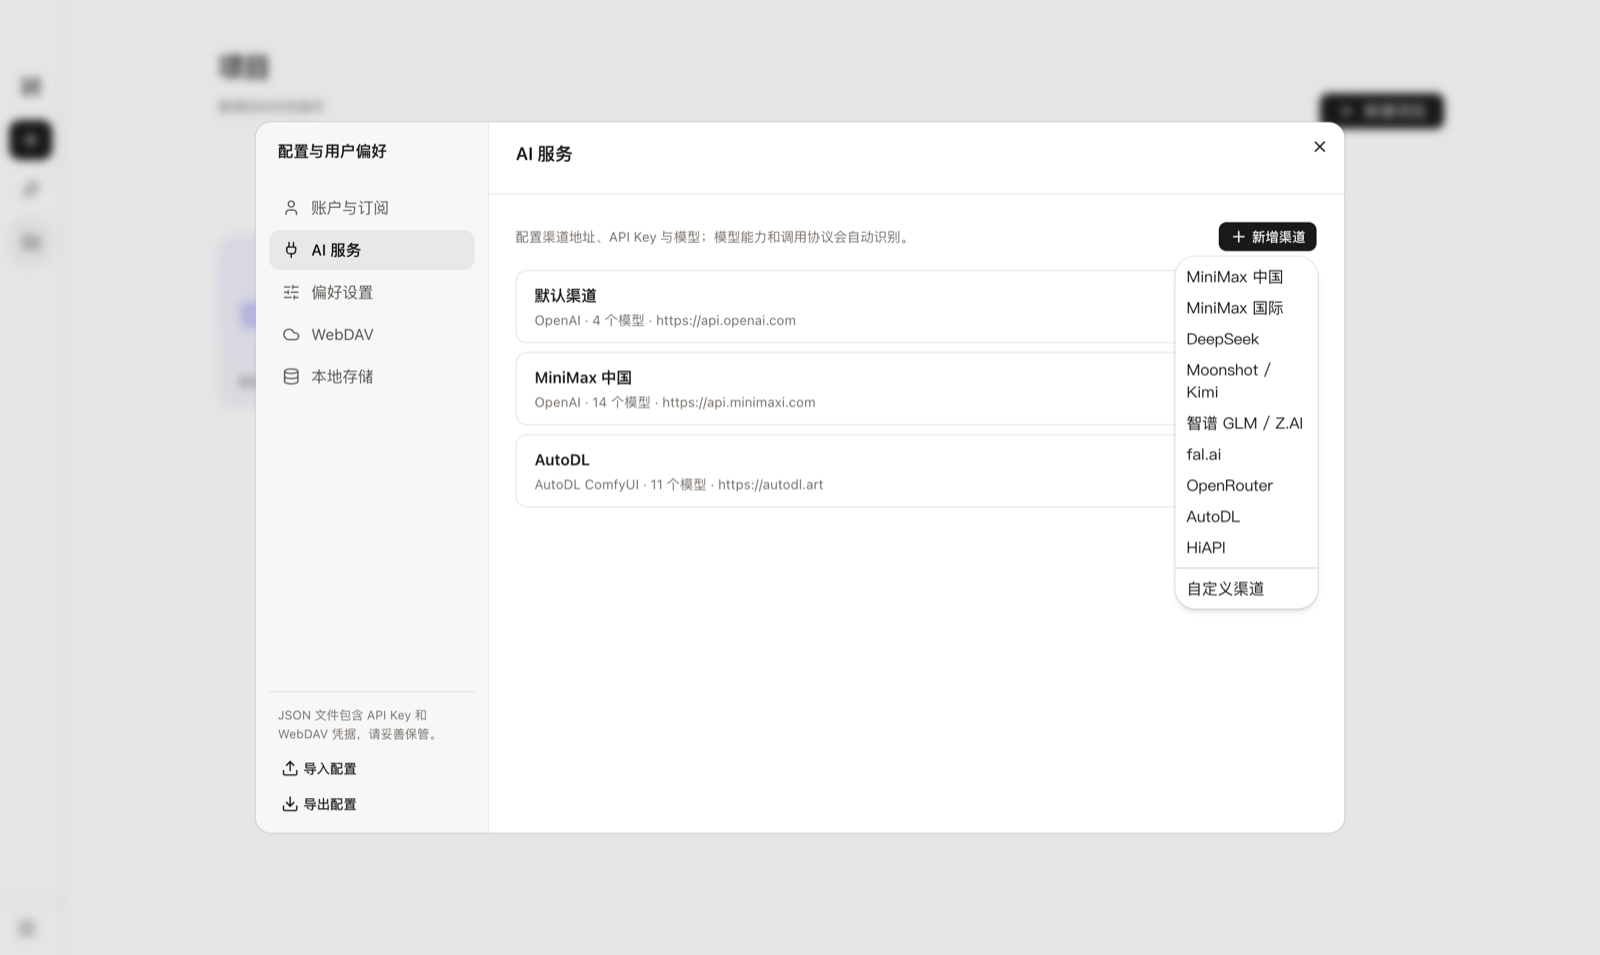The width and height of the screenshot is (1600, 955).
Task: Pick fal.ai from the preset list
Action: [x=1246, y=454]
